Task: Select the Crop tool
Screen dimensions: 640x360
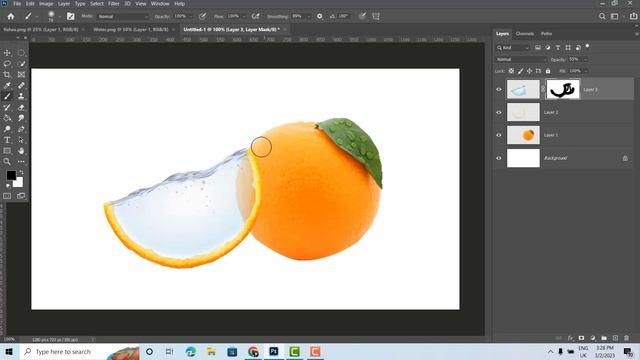Action: [x=7, y=75]
